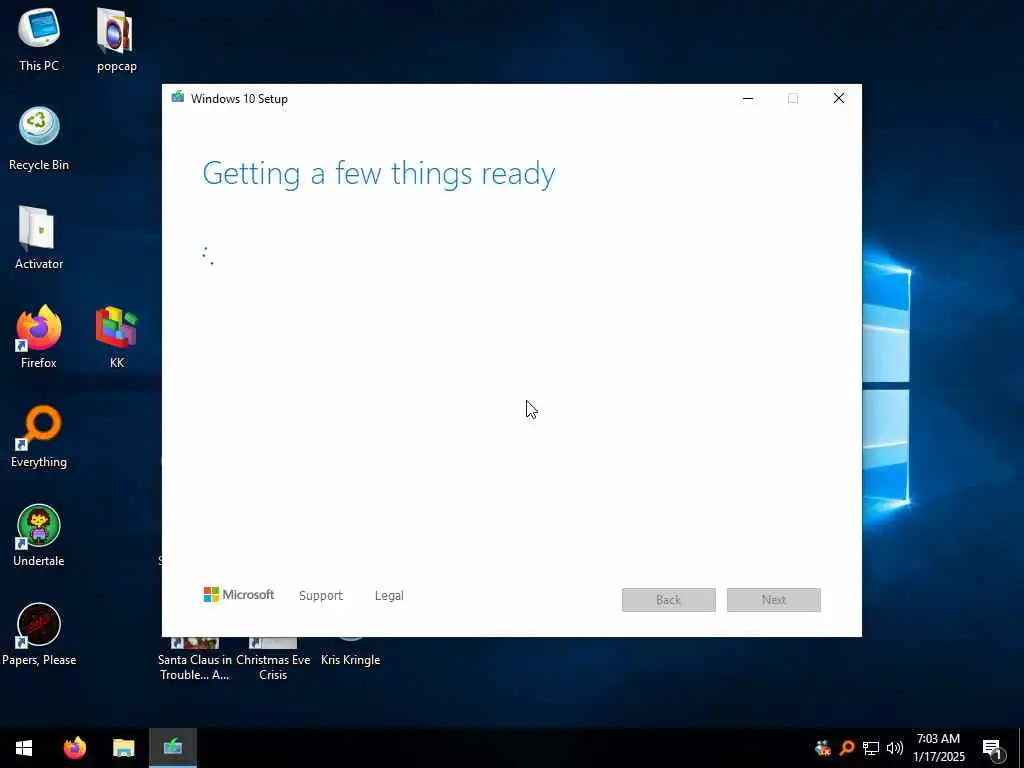Select the Papers, Please shortcut
Image resolution: width=1024 pixels, height=768 pixels.
coord(39,634)
